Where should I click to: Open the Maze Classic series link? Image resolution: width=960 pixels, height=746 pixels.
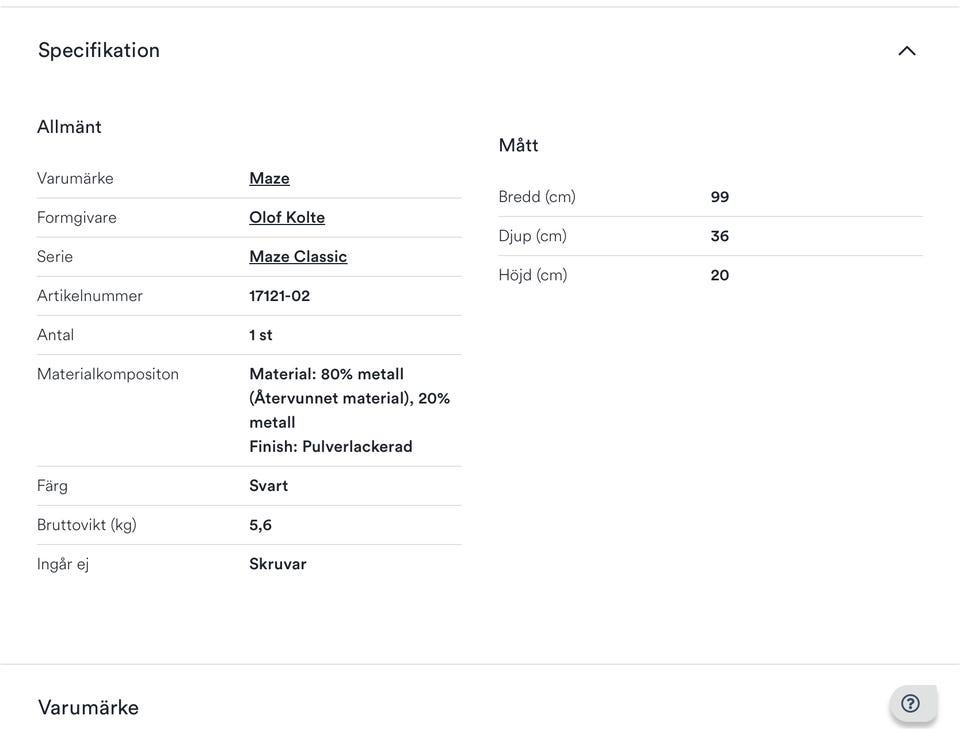tap(298, 256)
